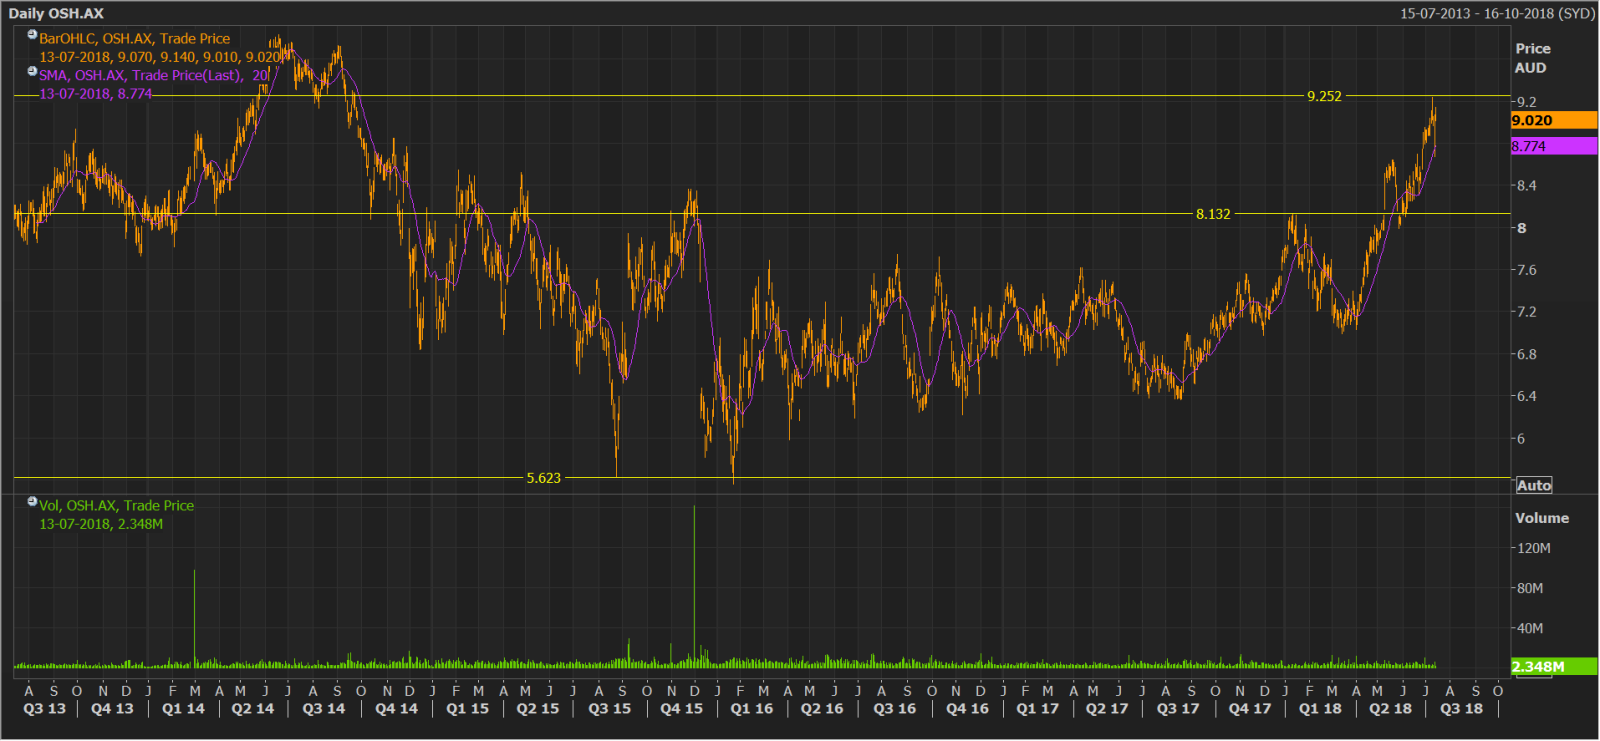Select the 8.132 horizontal line label
Viewport: 1600px width, 741px height.
tap(1213, 214)
